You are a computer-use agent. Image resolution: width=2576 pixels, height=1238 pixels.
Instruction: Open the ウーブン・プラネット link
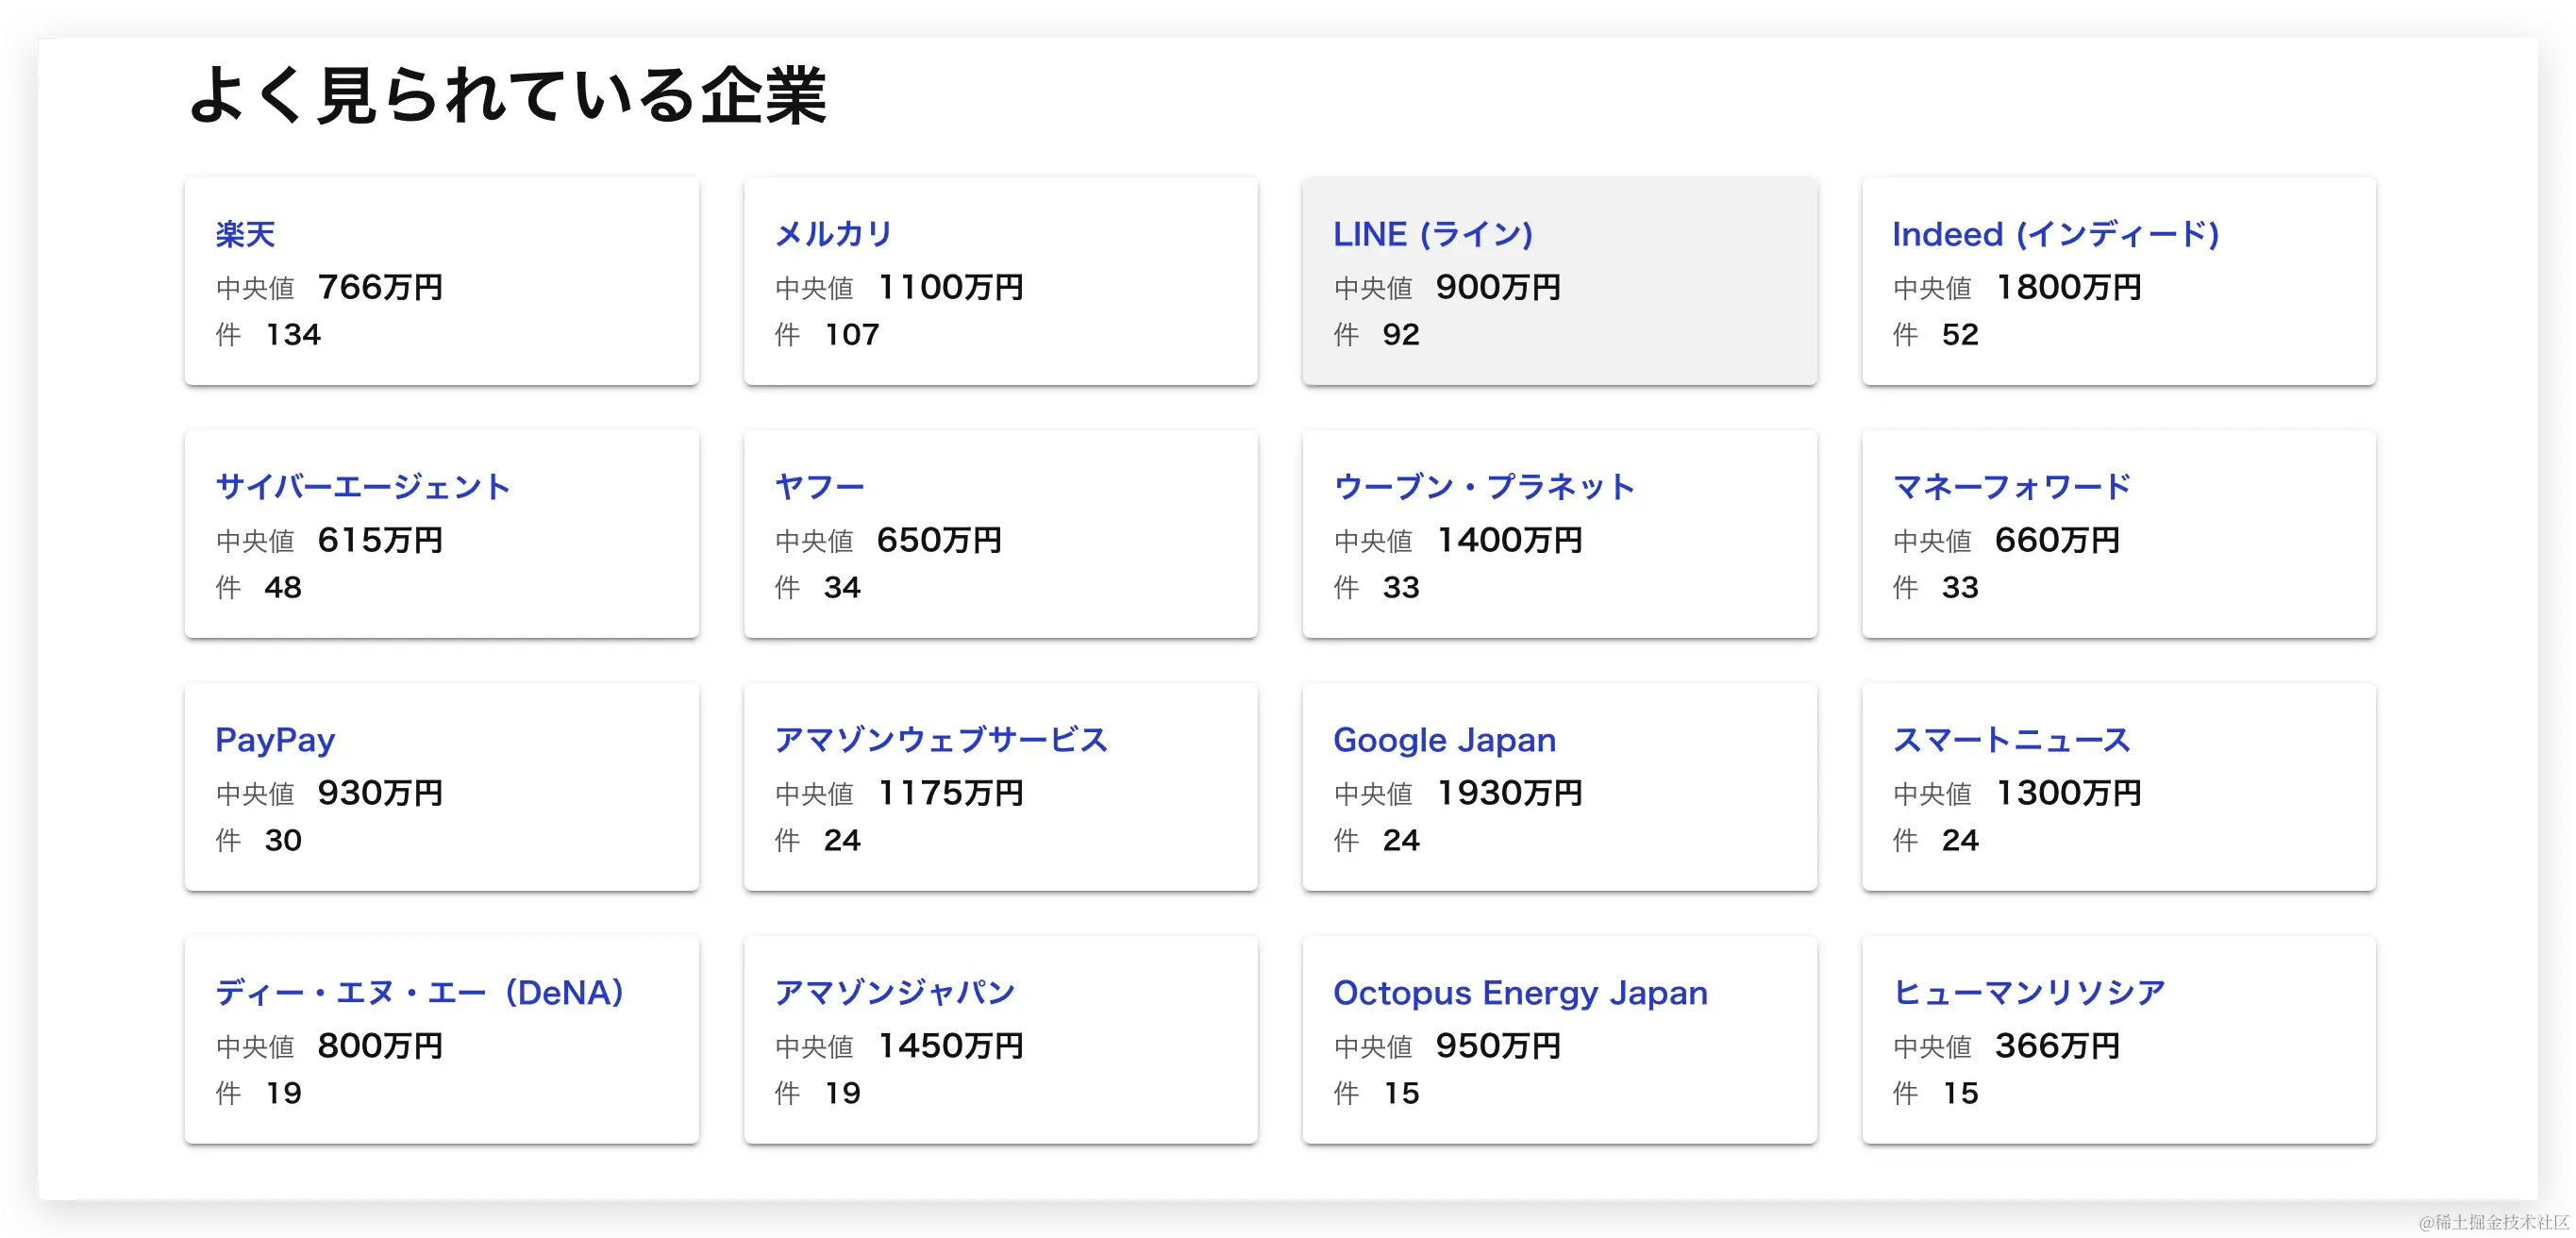click(x=1484, y=487)
